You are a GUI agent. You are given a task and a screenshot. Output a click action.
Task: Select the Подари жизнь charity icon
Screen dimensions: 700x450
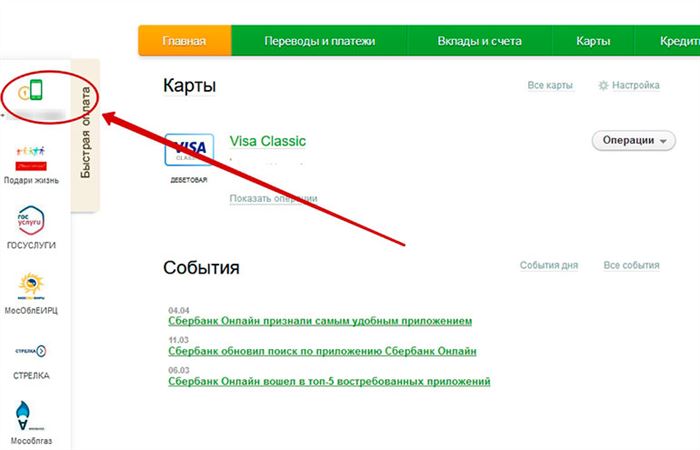point(31,158)
